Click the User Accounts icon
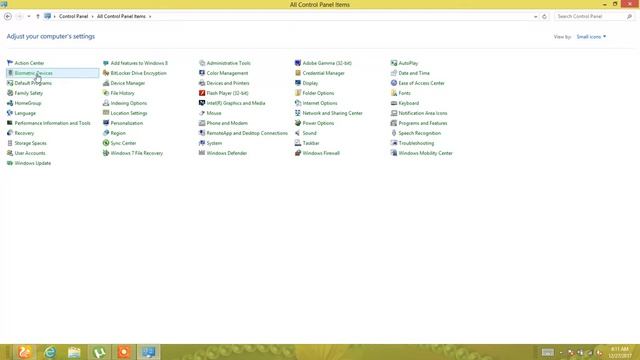 10,153
